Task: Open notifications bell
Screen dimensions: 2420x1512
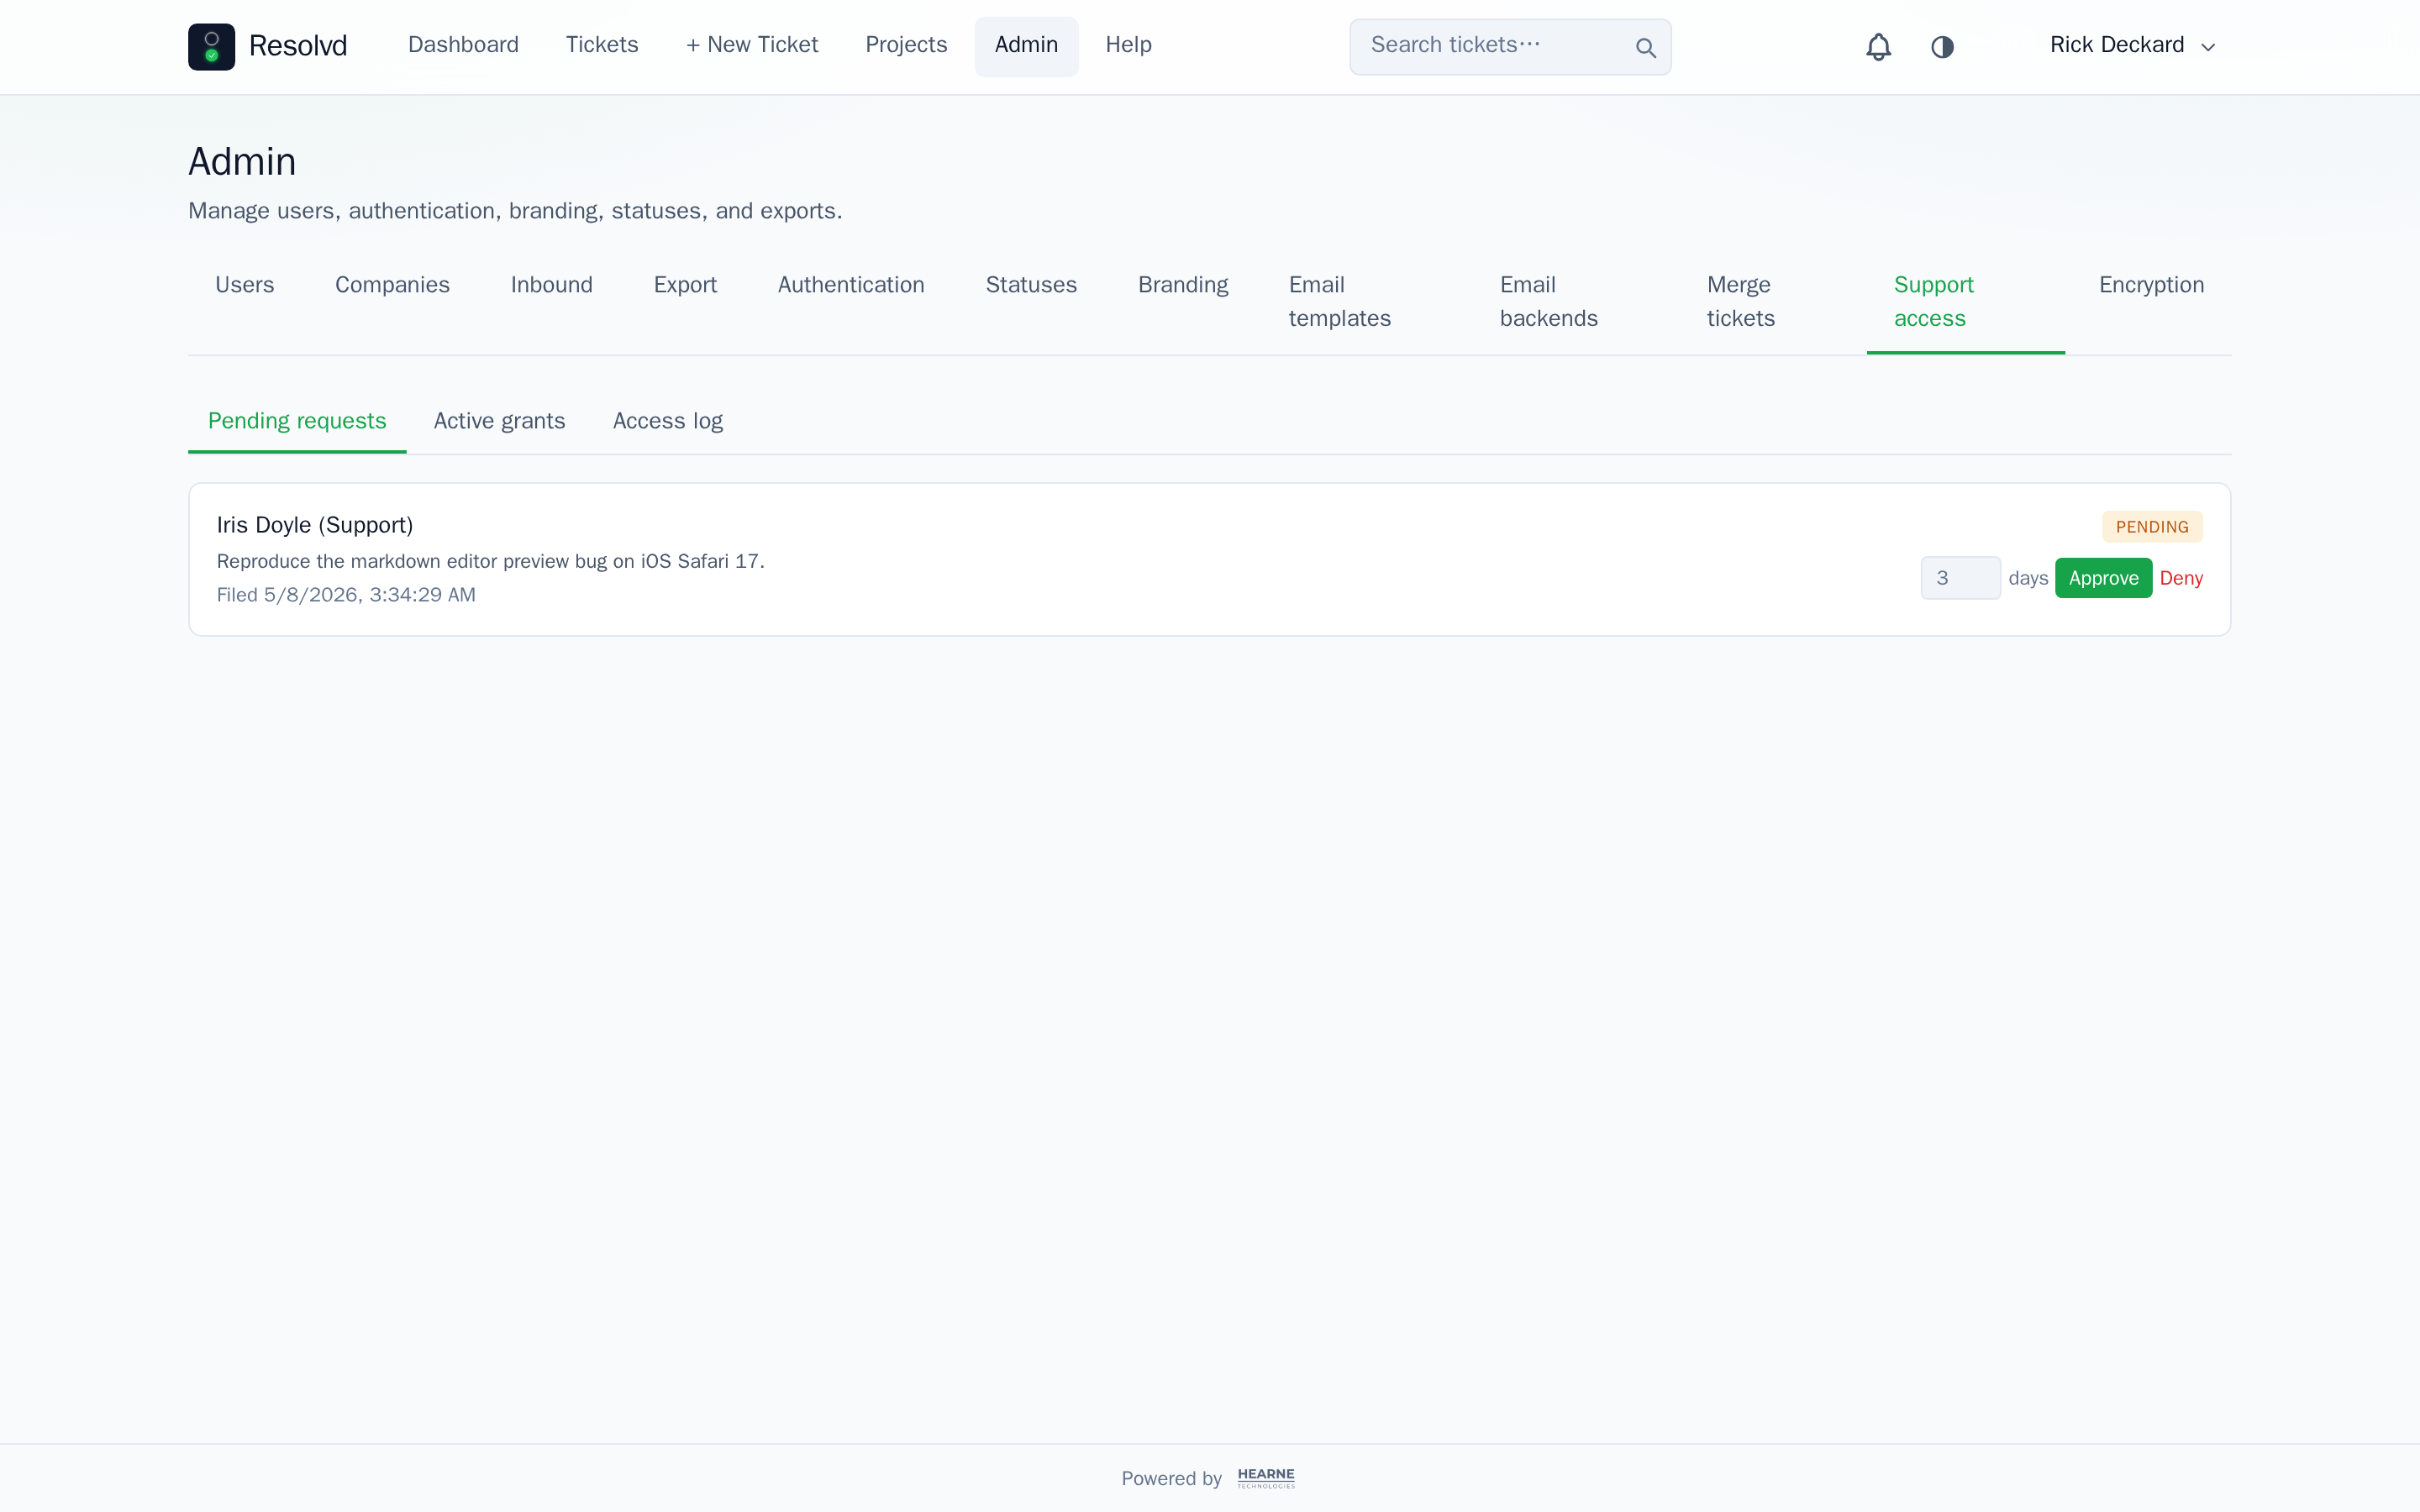Action: click(x=1878, y=47)
